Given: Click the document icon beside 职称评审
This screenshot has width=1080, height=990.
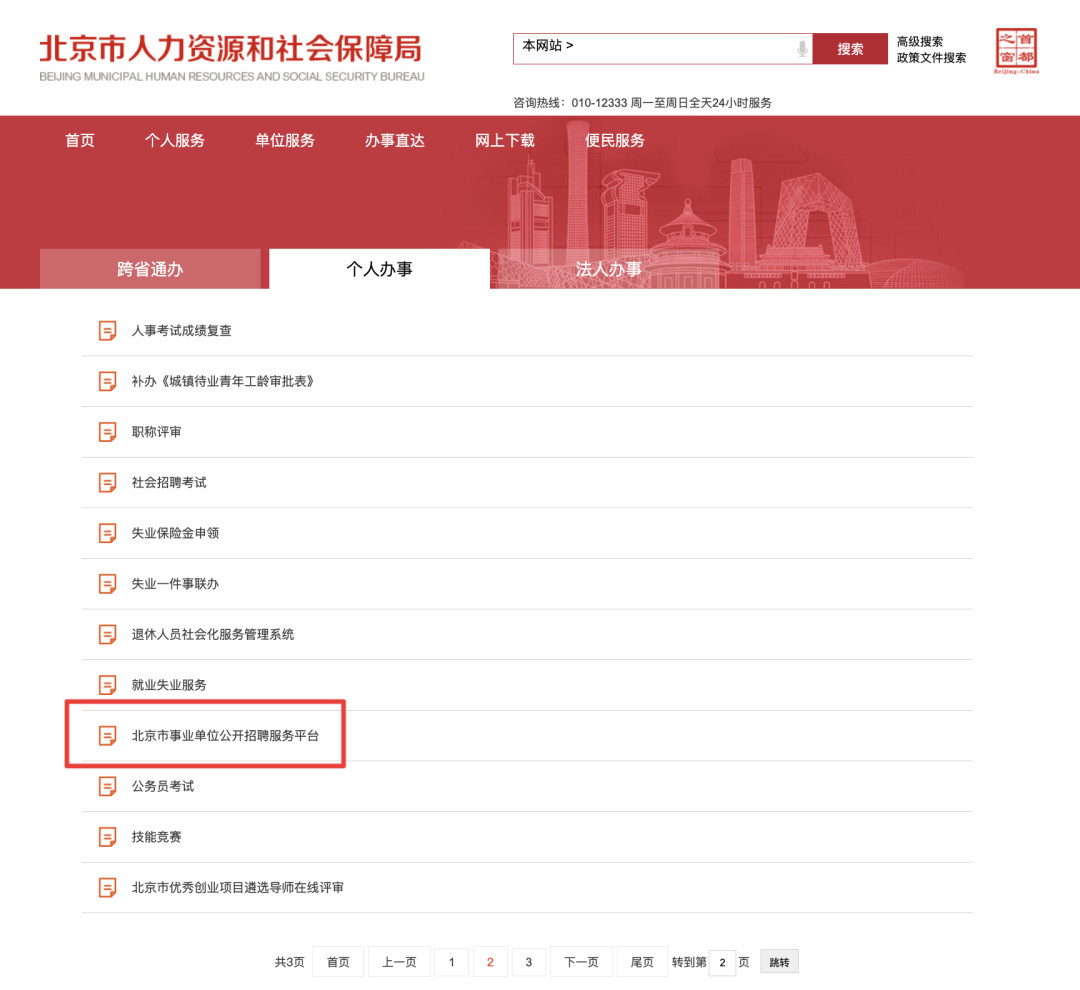Looking at the screenshot, I should [x=106, y=432].
